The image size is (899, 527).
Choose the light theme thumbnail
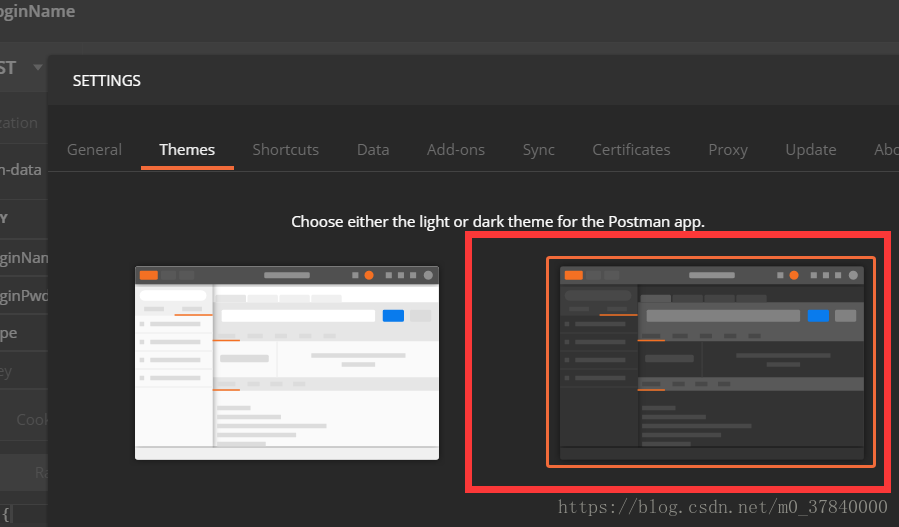click(x=287, y=362)
